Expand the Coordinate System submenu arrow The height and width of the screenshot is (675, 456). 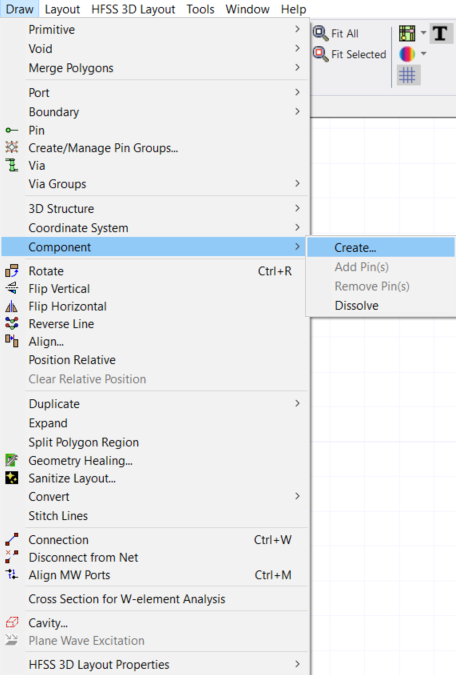pos(297,227)
